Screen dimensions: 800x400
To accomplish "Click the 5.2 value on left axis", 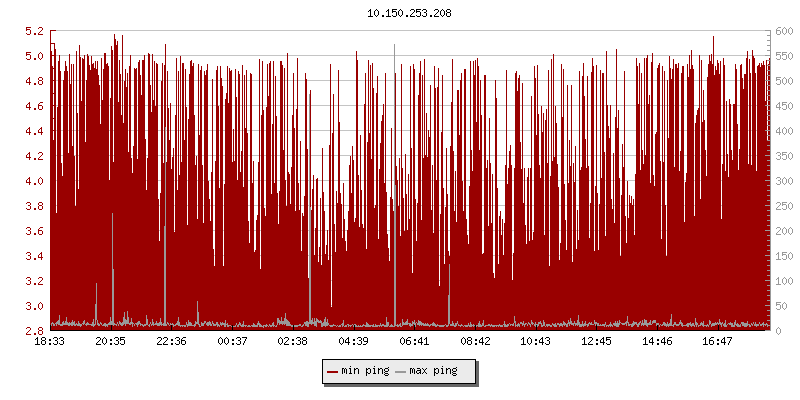I will click(34, 31).
